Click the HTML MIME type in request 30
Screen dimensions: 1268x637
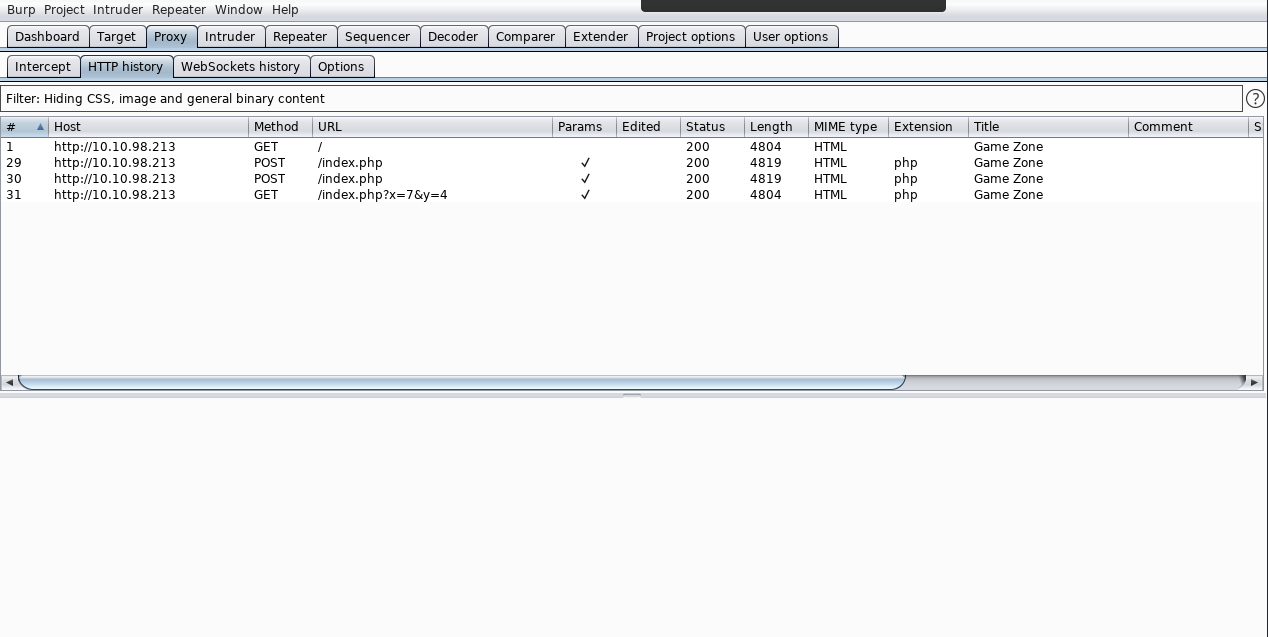(830, 179)
